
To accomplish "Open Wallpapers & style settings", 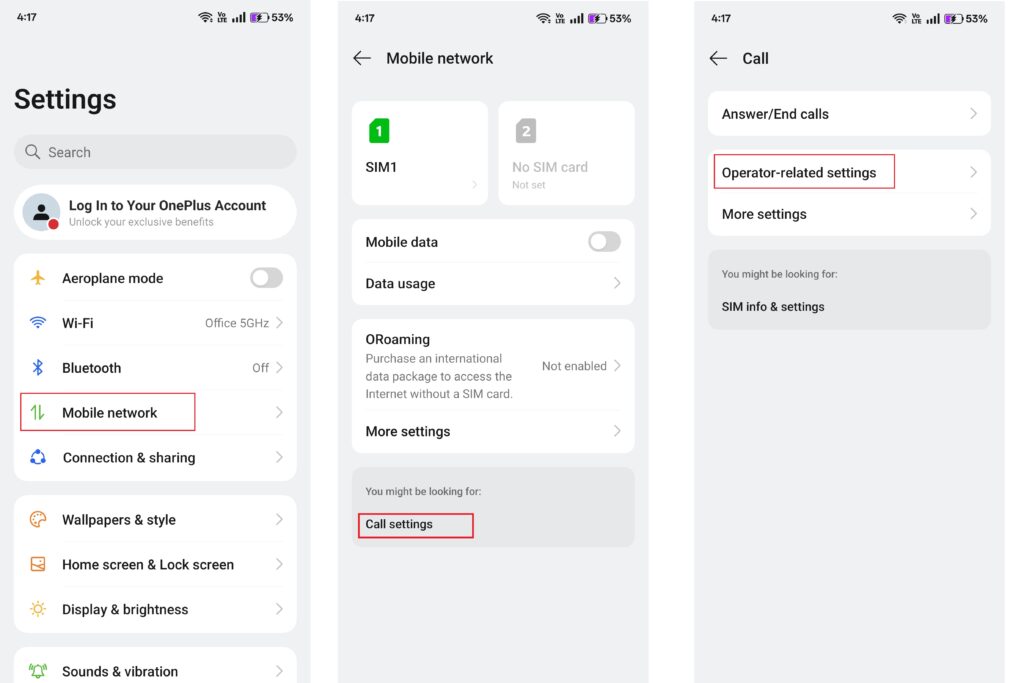I will 155,519.
